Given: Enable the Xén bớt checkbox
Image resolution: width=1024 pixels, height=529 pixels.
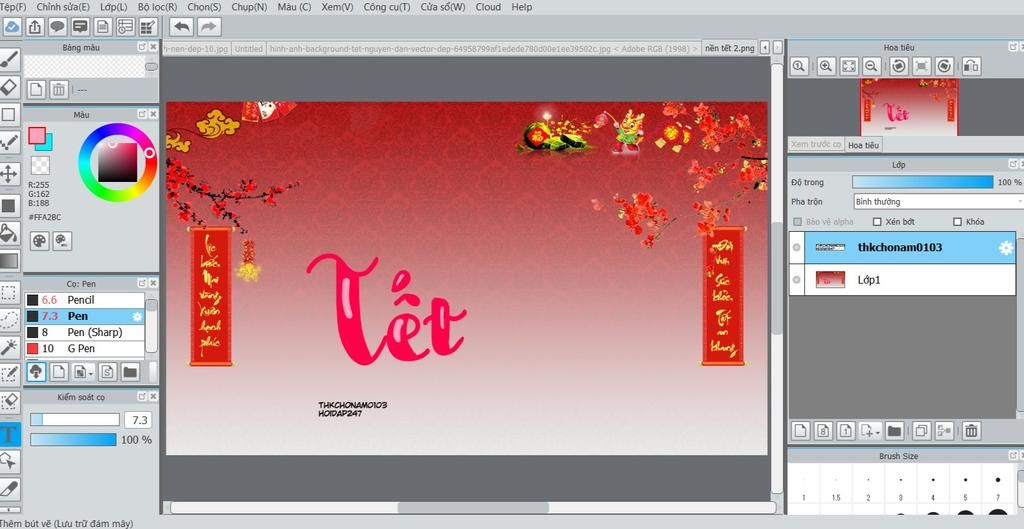Looking at the screenshot, I should (x=877, y=222).
